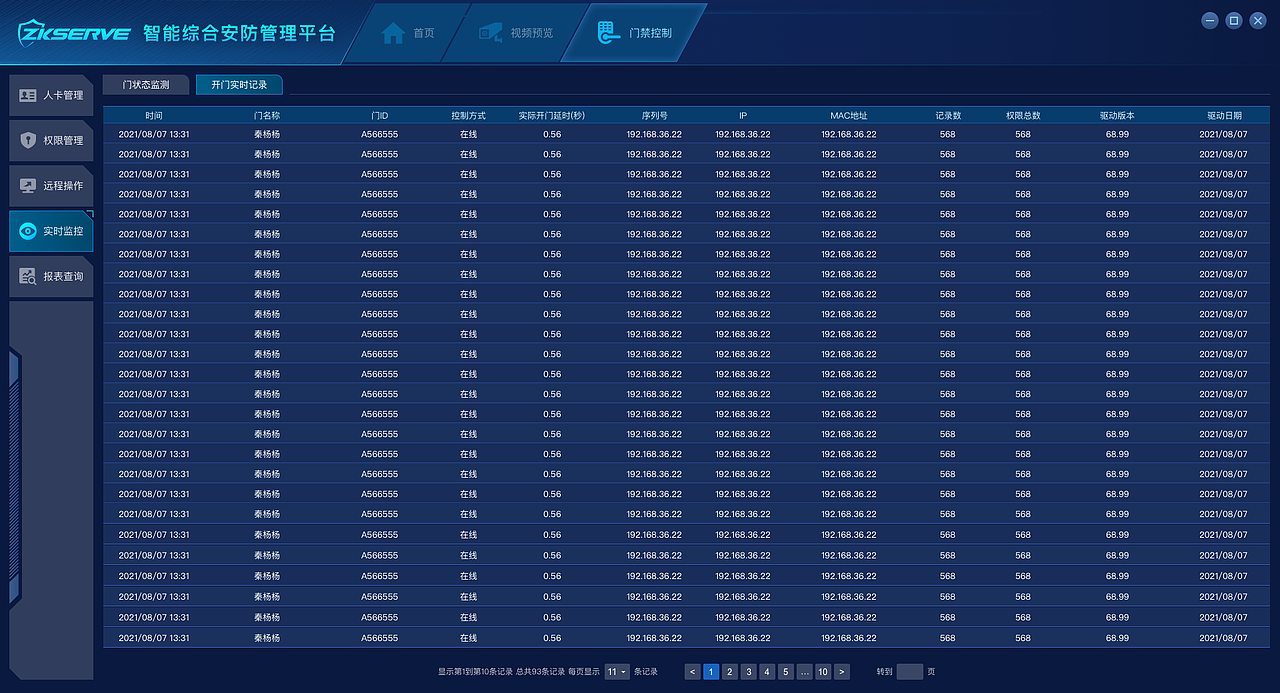Click the MAC地址 column header
1280x693 pixels.
pos(848,115)
